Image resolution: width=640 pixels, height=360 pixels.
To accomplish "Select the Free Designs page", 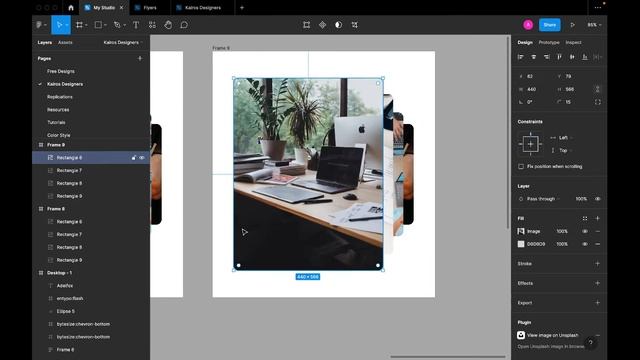I will pos(61,71).
